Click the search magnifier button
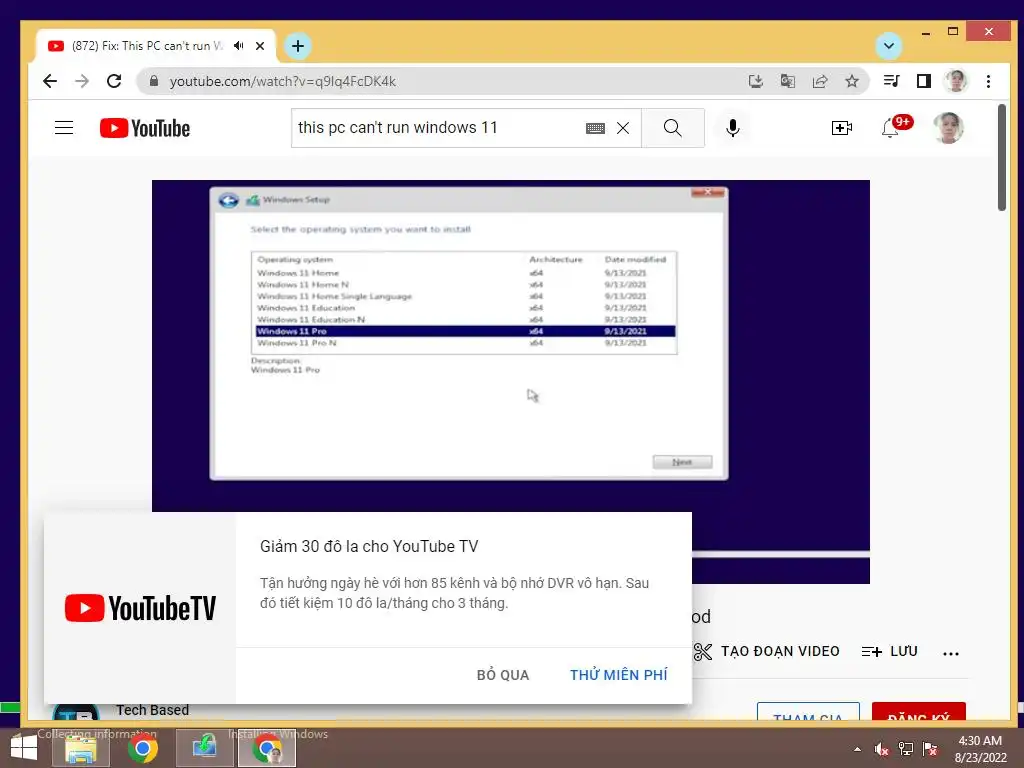This screenshot has width=1024, height=768. [x=673, y=128]
